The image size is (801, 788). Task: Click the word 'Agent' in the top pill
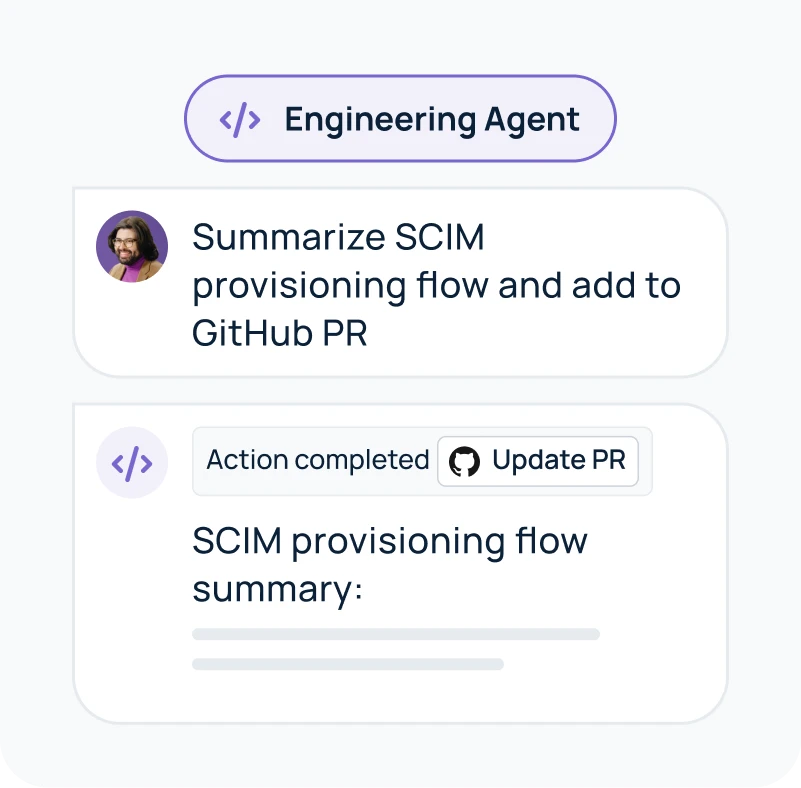(x=532, y=120)
